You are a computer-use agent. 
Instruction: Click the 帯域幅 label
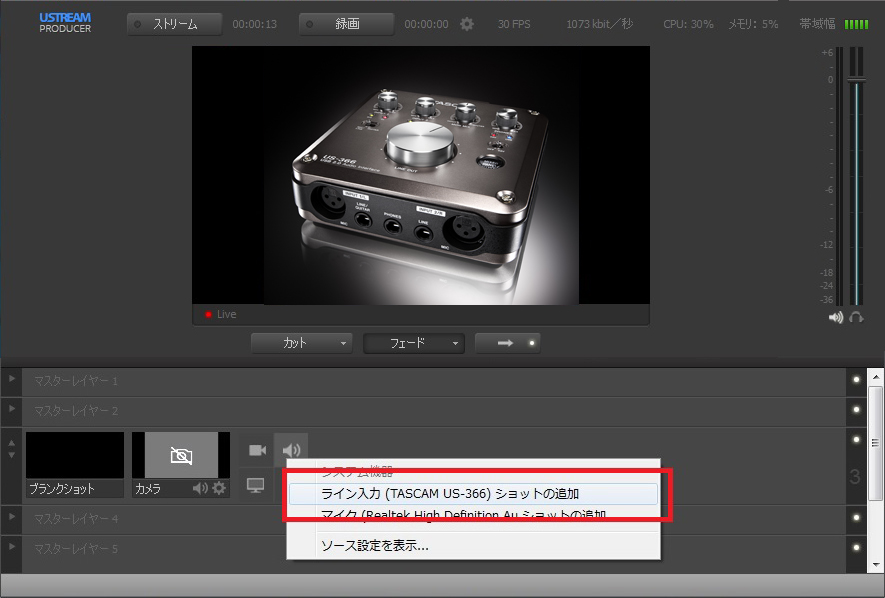click(817, 24)
